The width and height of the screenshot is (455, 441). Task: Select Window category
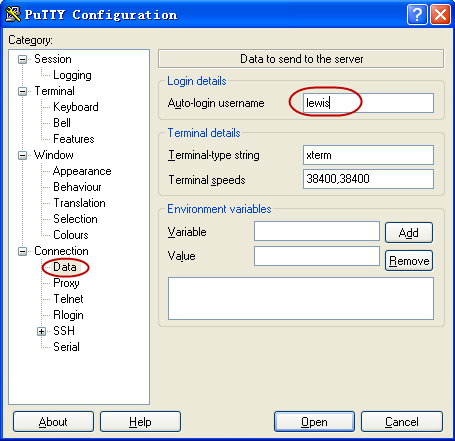(x=53, y=155)
